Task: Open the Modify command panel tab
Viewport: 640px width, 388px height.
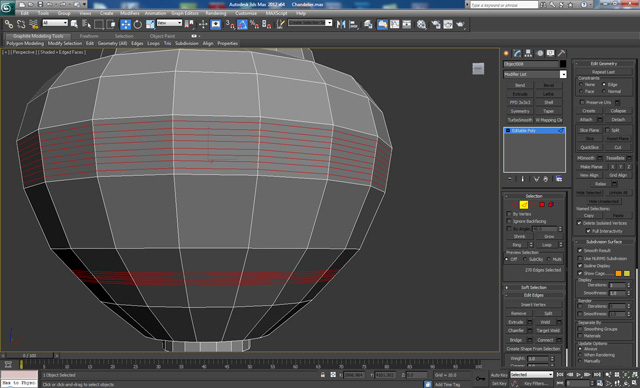Action: (x=518, y=53)
